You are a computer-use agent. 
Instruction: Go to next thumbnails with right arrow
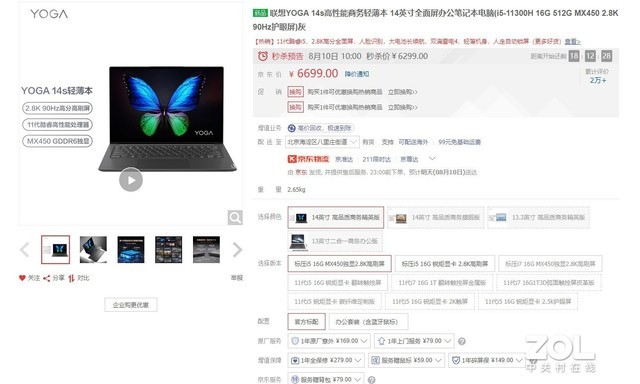[x=237, y=250]
